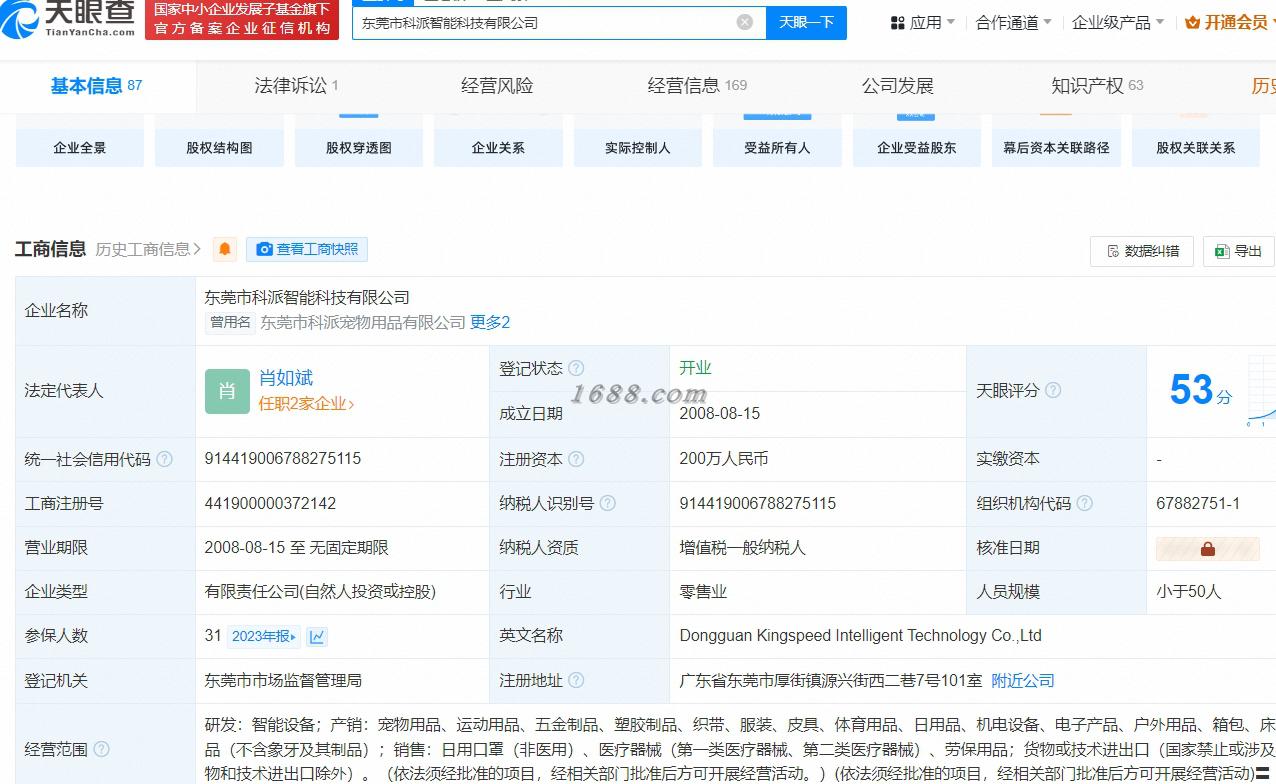Open the 企业关系 chart card
Image resolution: width=1276 pixels, height=784 pixels.
click(498, 142)
